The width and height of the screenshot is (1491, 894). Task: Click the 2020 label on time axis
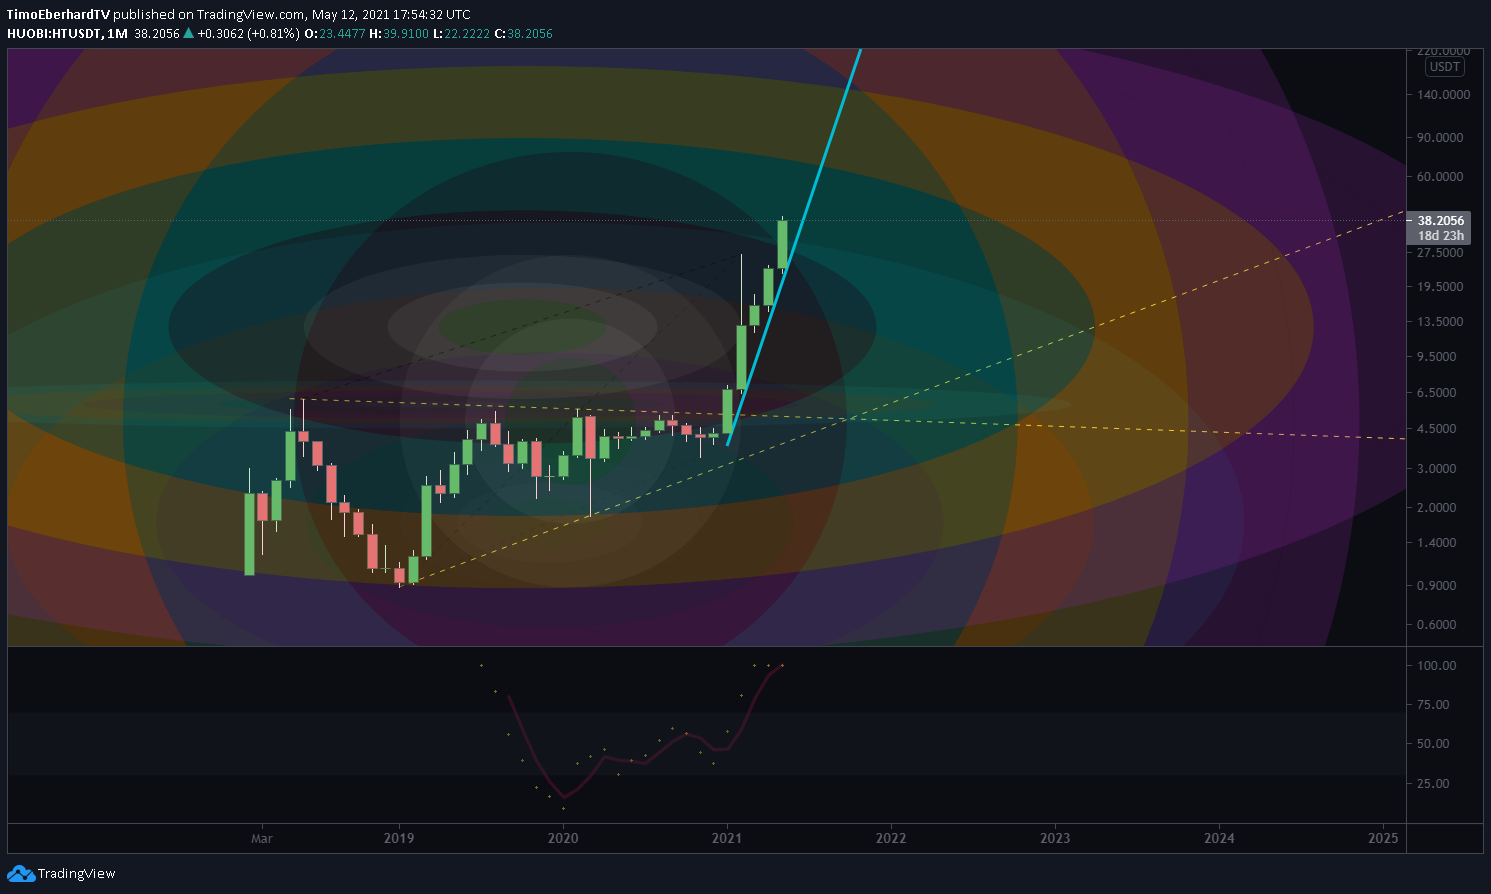click(x=563, y=838)
